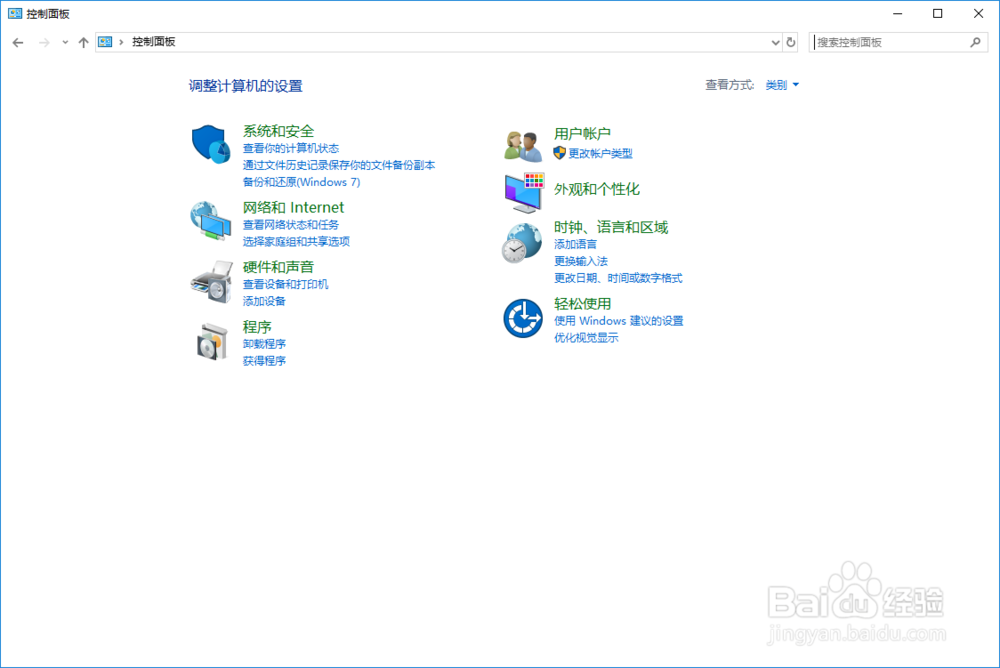Open 用户帐户 category

pos(582,133)
